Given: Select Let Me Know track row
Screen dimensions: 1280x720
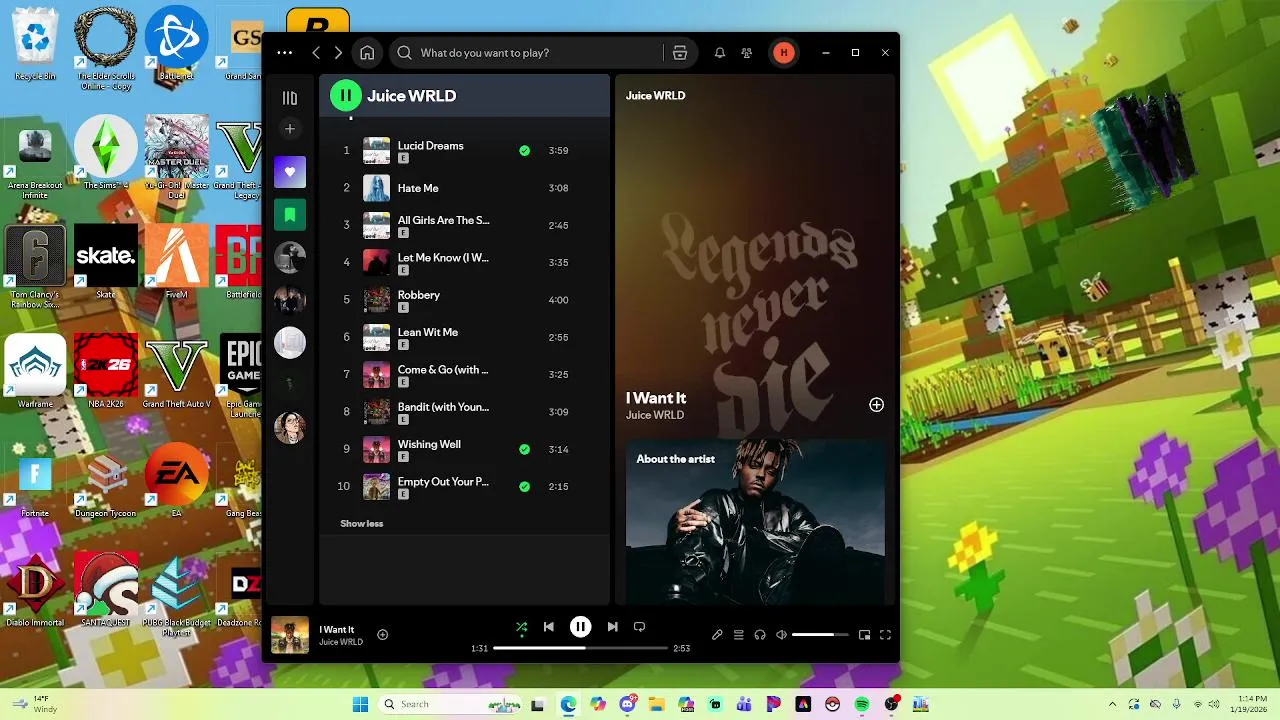Looking at the screenshot, I should 464,263.
